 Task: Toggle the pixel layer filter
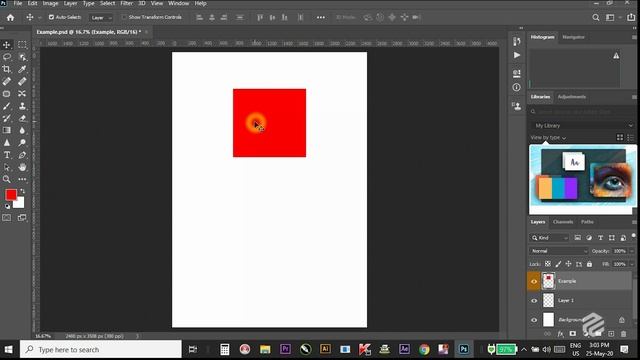point(577,238)
